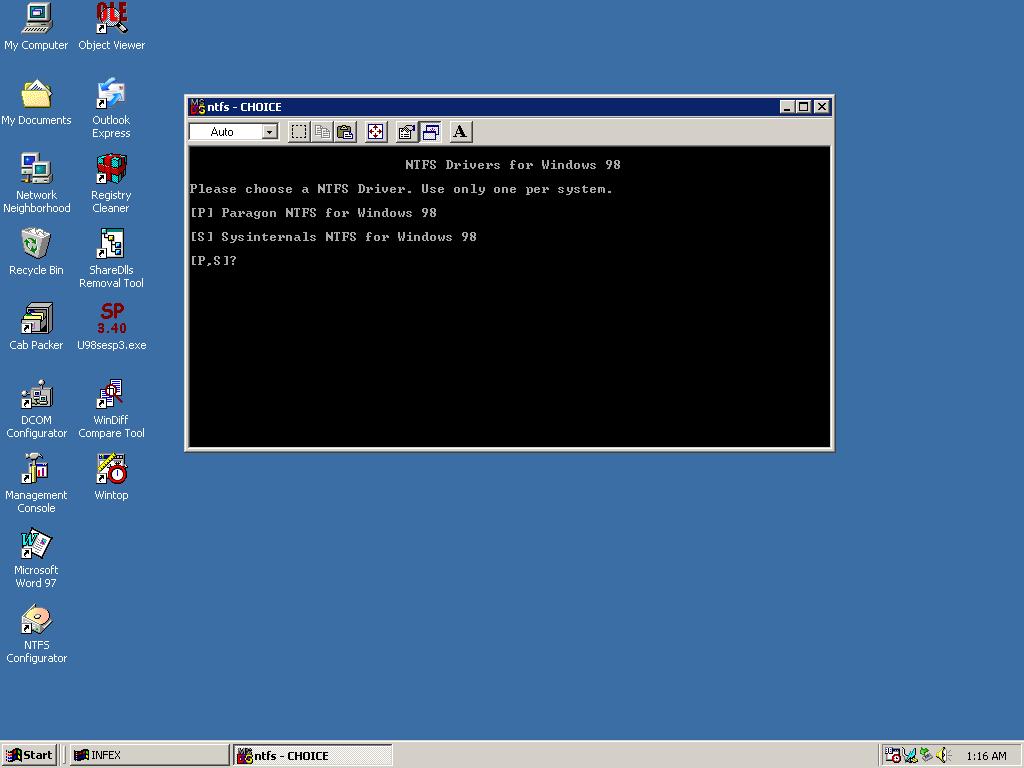Click the heading 'NTFS Drivers for Windows 98'

(513, 165)
